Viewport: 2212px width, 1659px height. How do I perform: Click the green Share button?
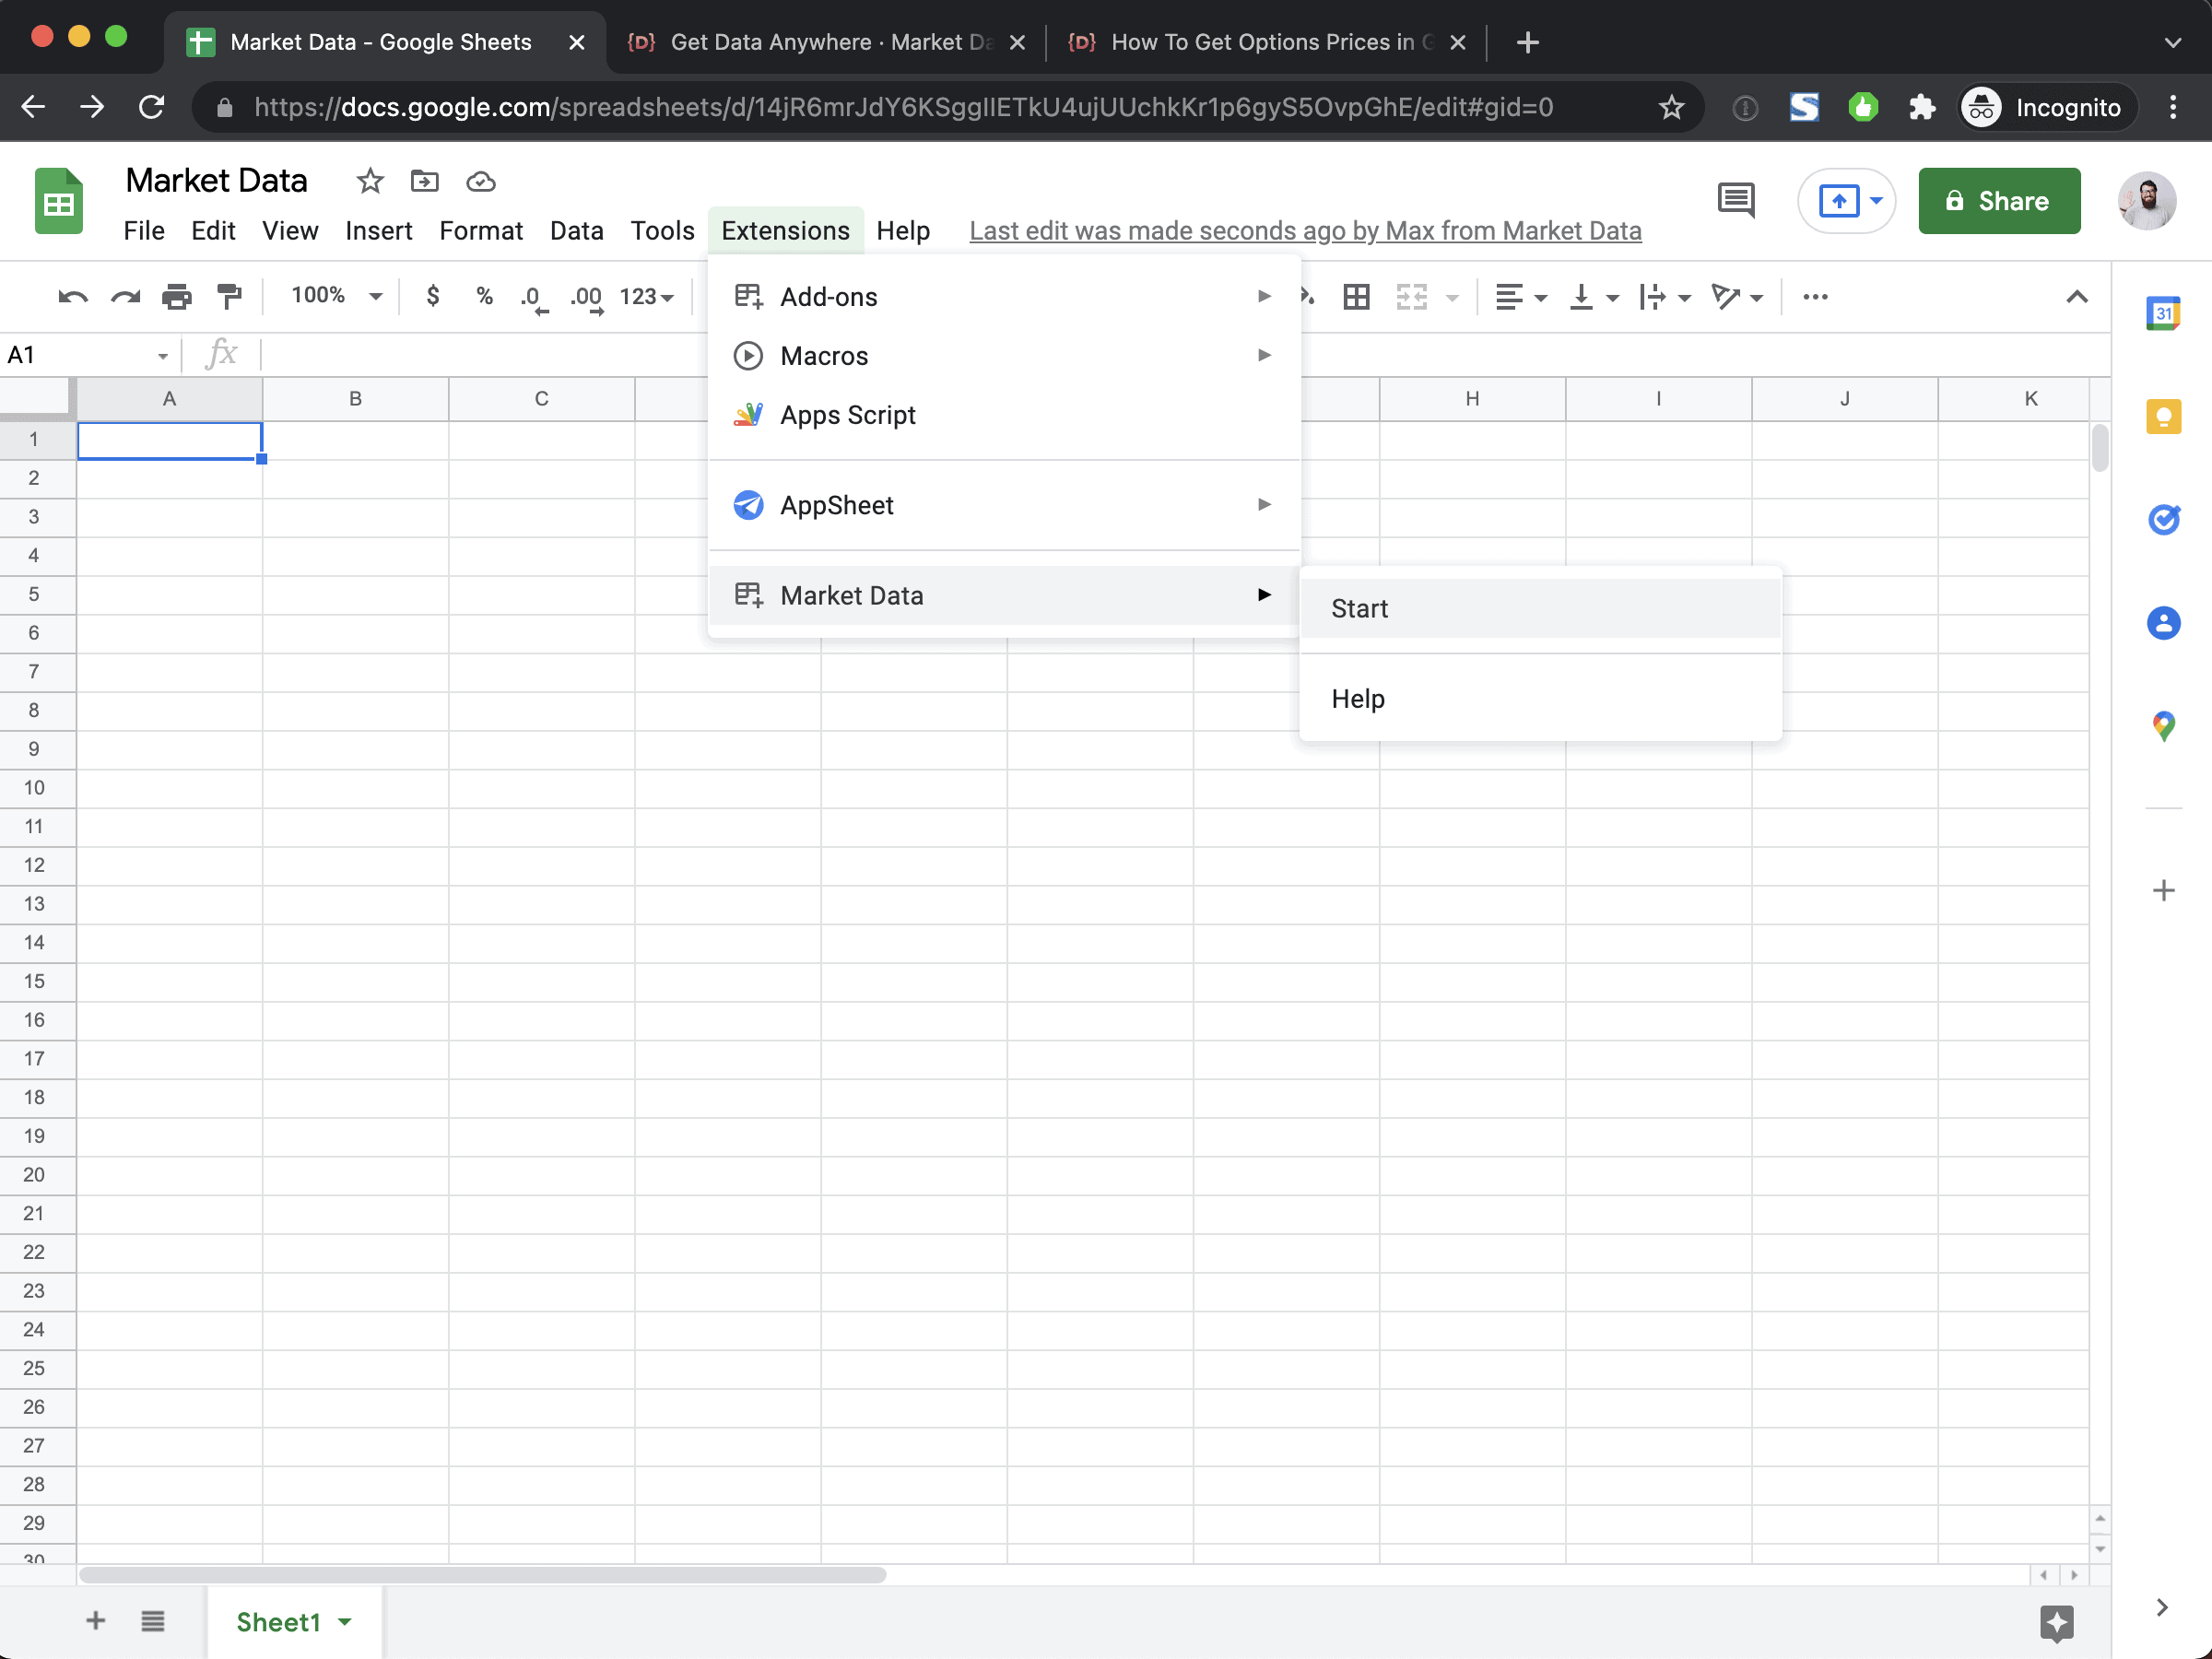(x=1999, y=201)
